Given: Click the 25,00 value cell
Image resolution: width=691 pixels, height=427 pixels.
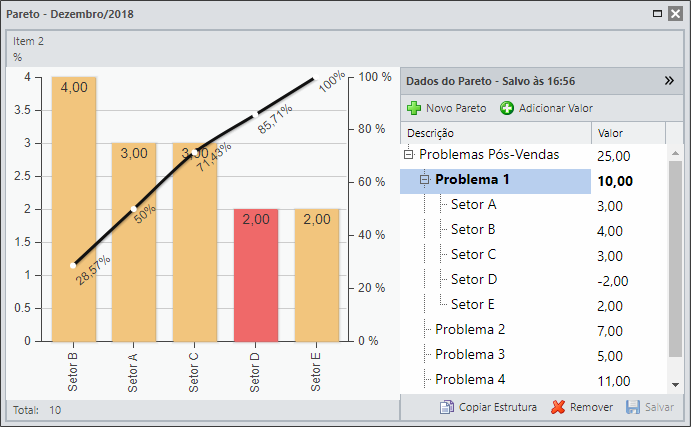Looking at the screenshot, I should (614, 156).
